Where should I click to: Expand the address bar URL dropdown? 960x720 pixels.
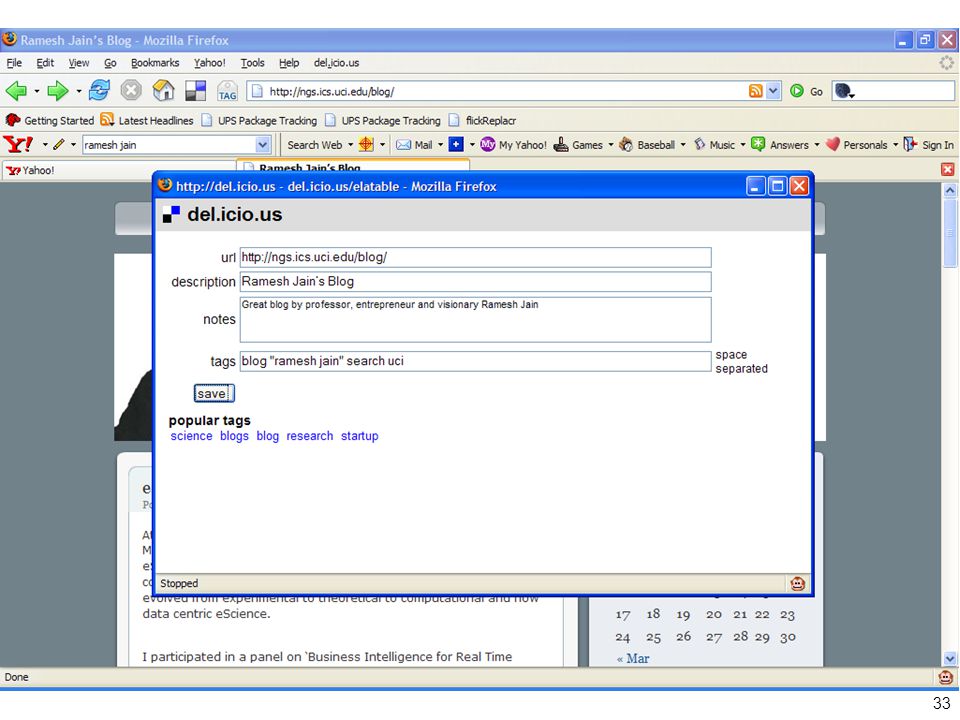pos(773,91)
